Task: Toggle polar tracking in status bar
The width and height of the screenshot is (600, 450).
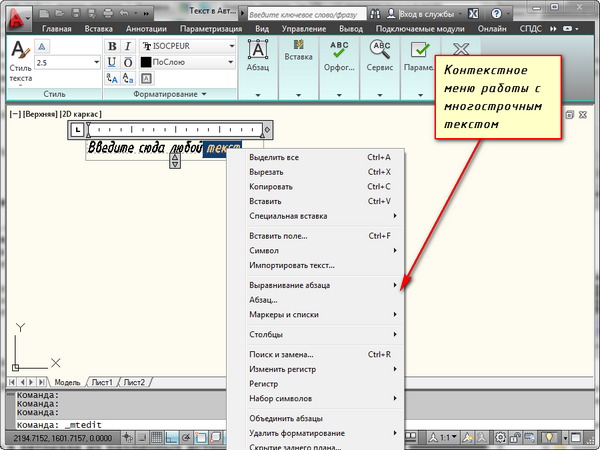Action: pyautogui.click(x=186, y=437)
